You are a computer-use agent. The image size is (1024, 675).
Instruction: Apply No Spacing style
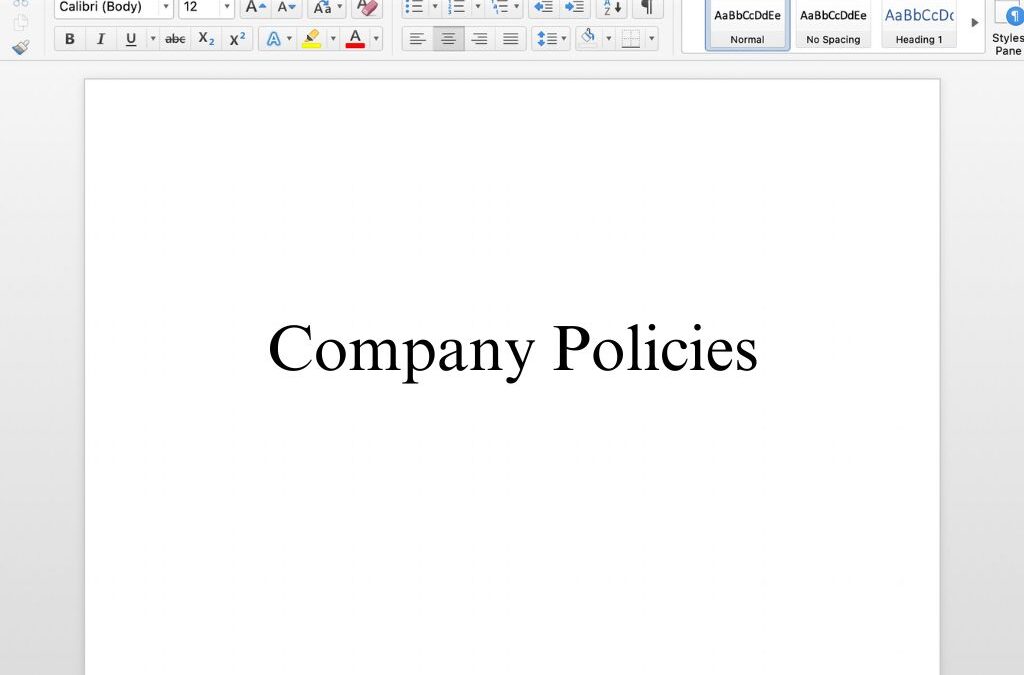point(833,25)
